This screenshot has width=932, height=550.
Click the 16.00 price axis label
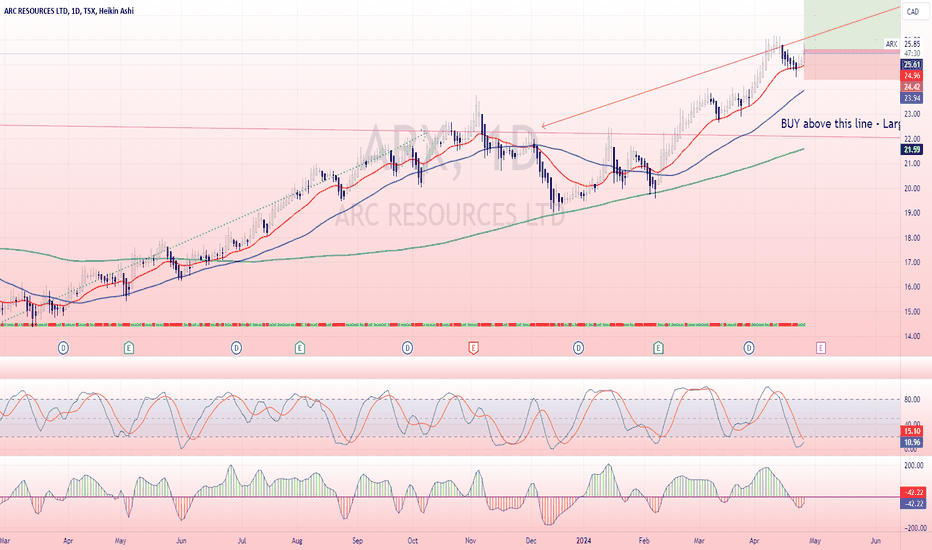click(x=912, y=287)
